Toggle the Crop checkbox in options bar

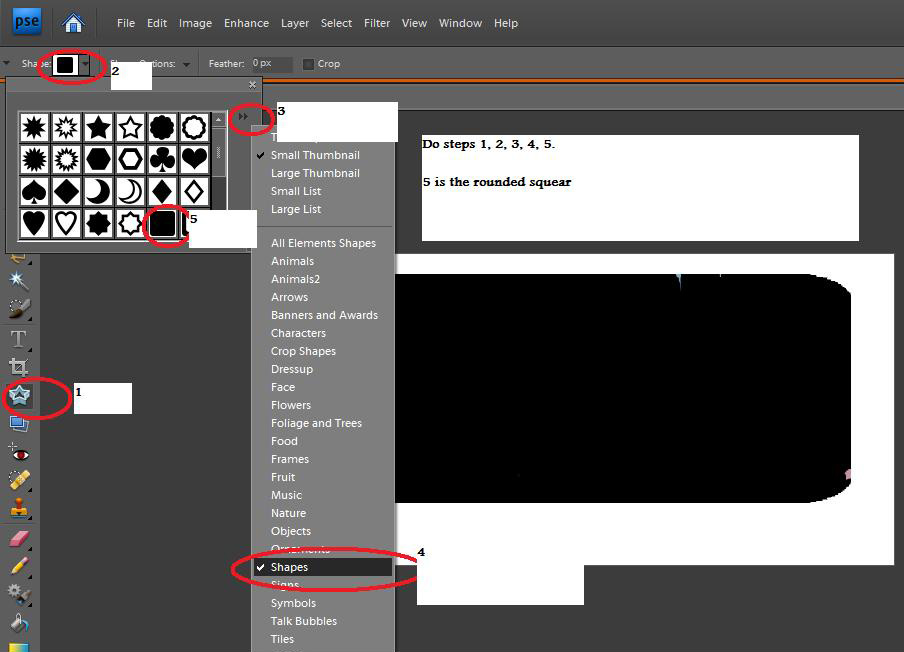coord(308,64)
